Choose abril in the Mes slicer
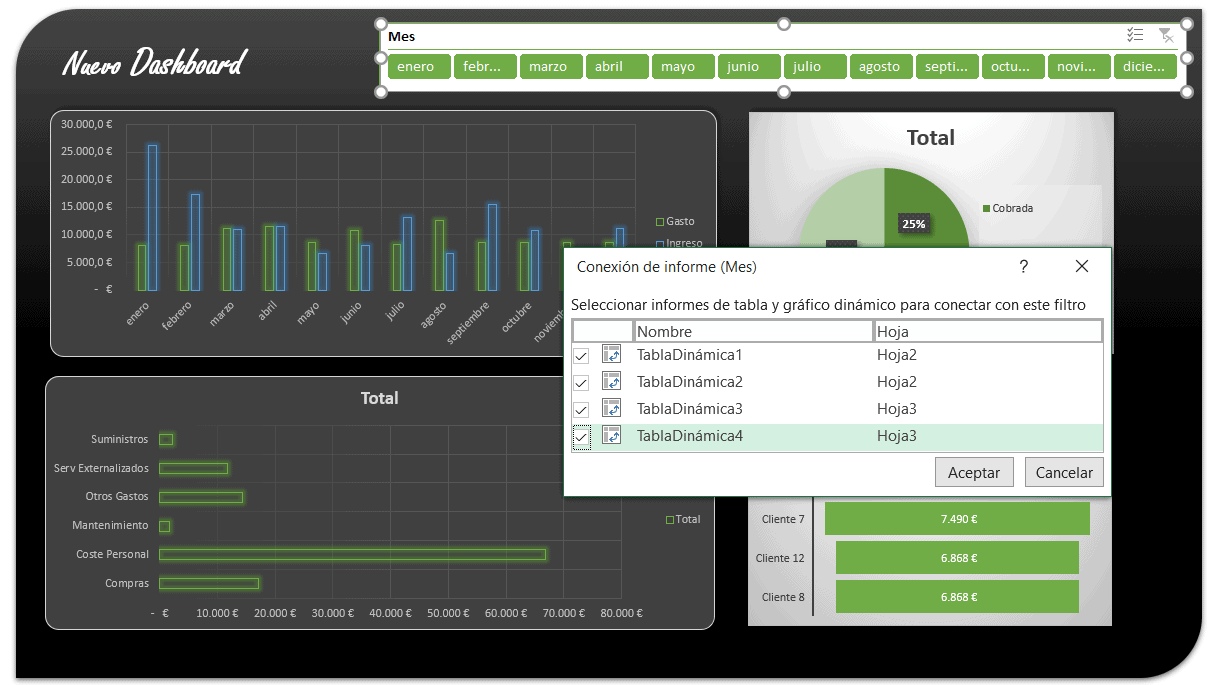 click(616, 67)
